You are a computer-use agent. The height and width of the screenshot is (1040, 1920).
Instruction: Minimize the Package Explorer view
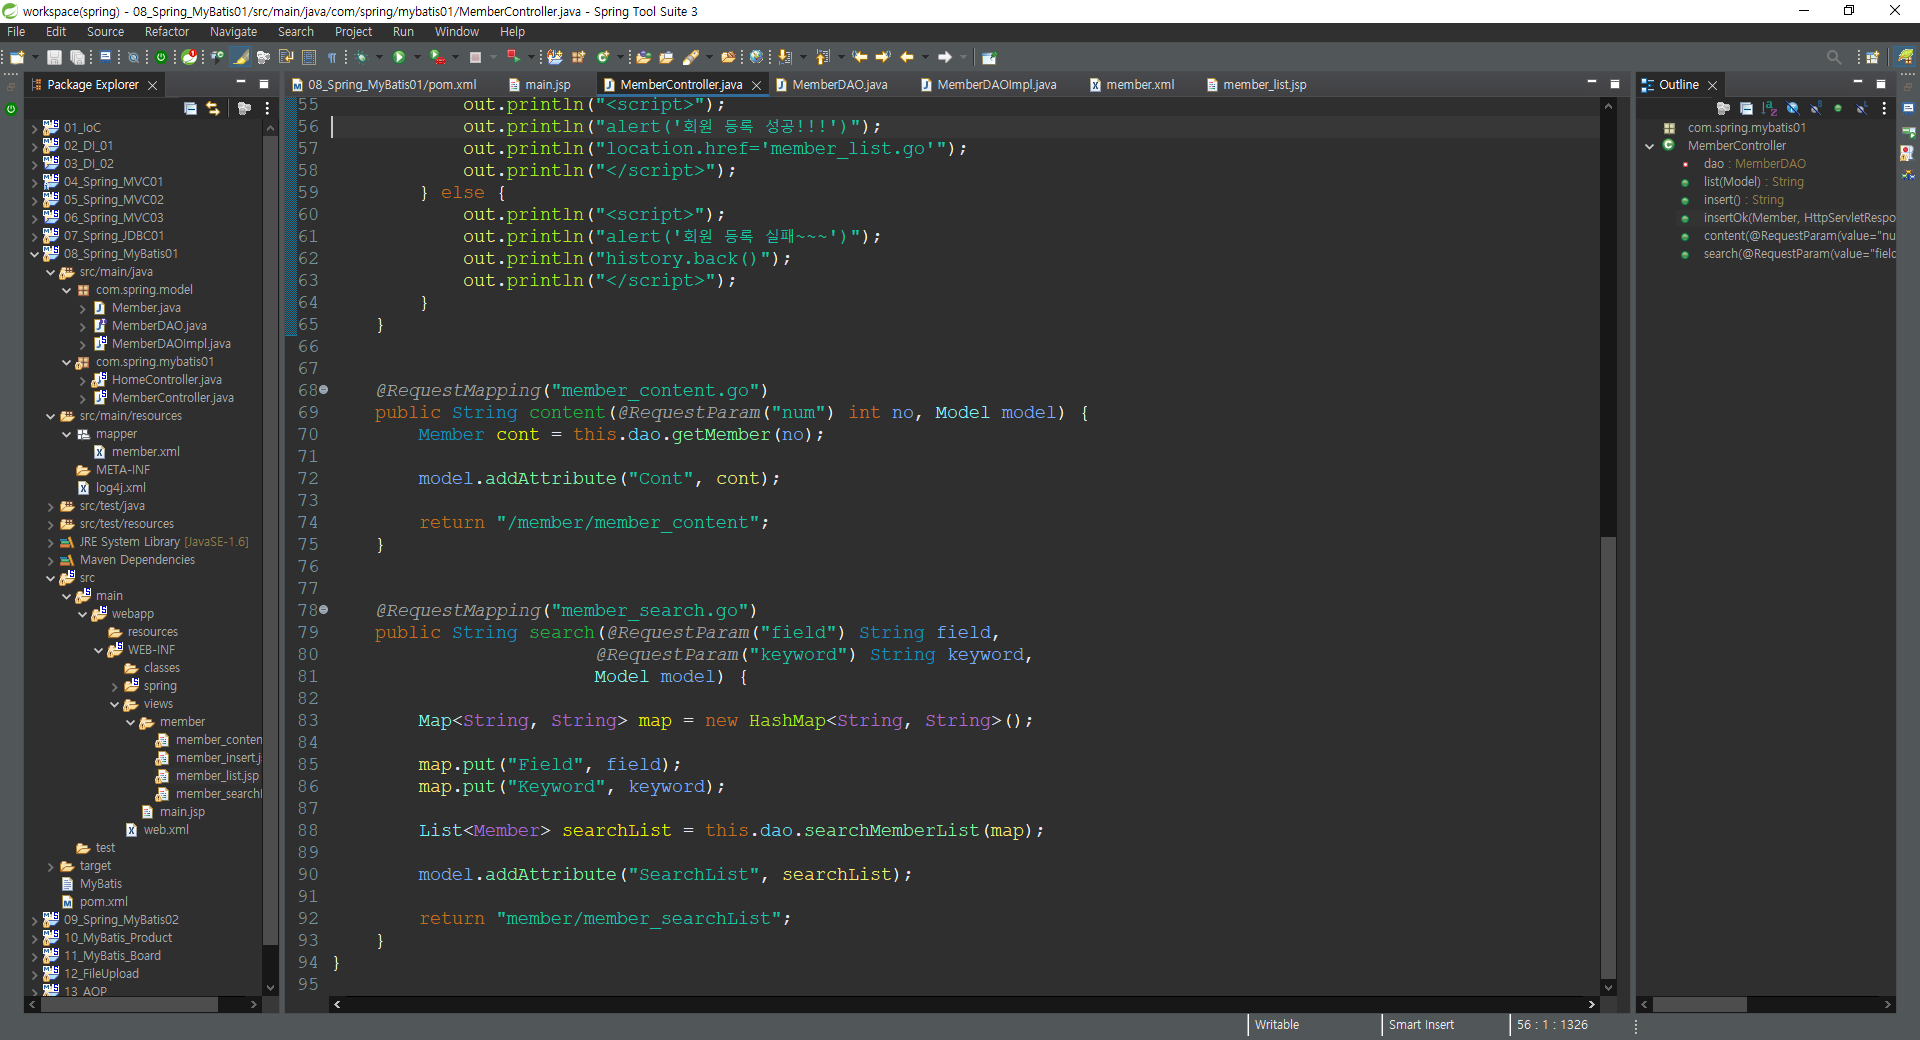point(240,83)
